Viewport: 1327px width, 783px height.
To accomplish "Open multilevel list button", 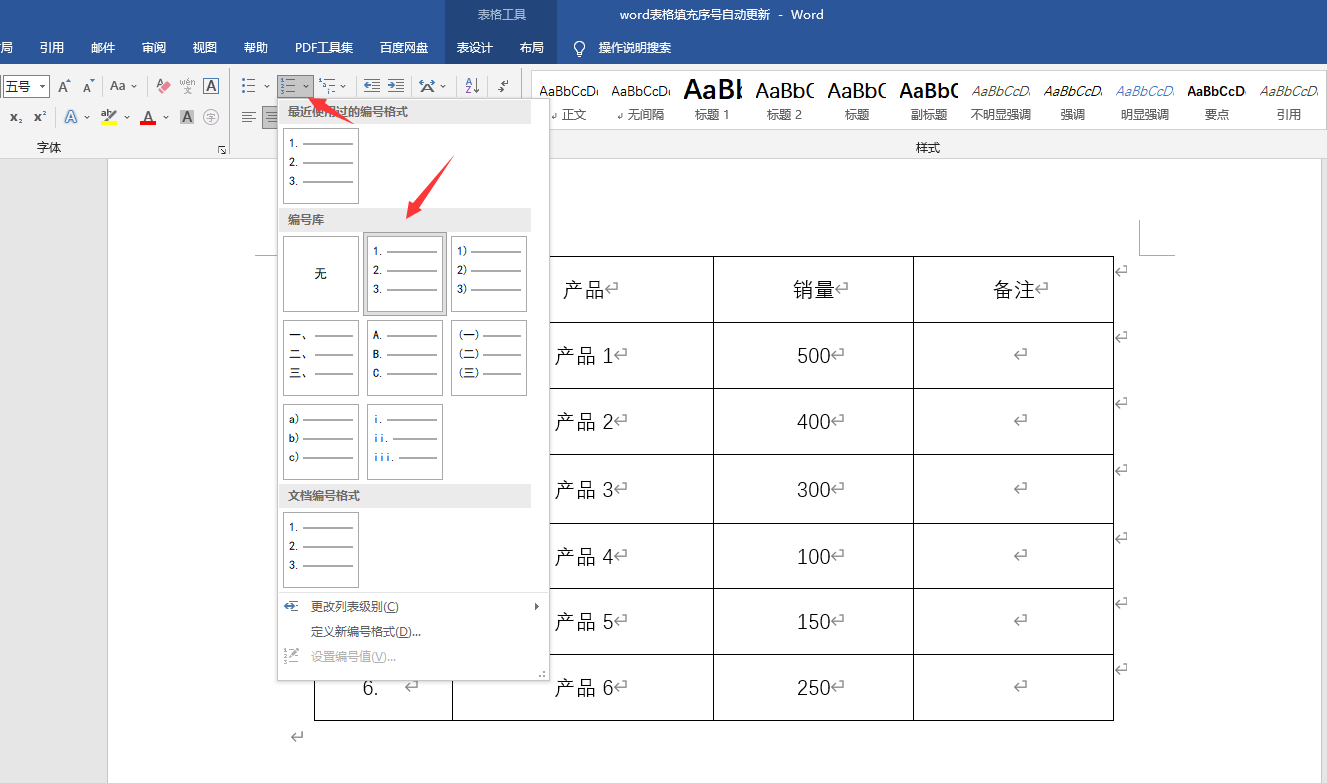I will pyautogui.click(x=326, y=86).
